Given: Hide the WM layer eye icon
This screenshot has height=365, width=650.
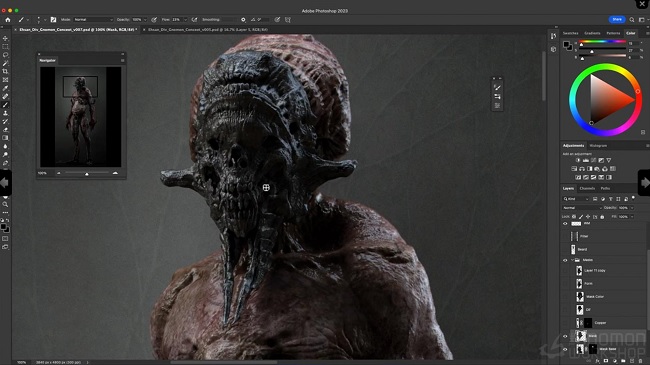Looking at the screenshot, I should click(565, 224).
